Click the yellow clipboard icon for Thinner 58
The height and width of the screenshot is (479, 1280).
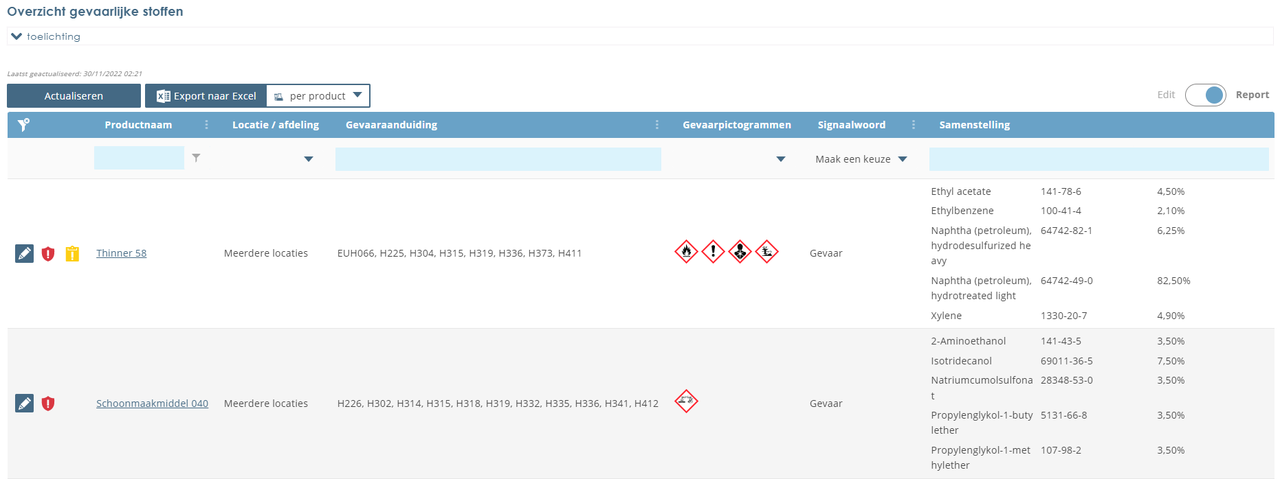71,254
